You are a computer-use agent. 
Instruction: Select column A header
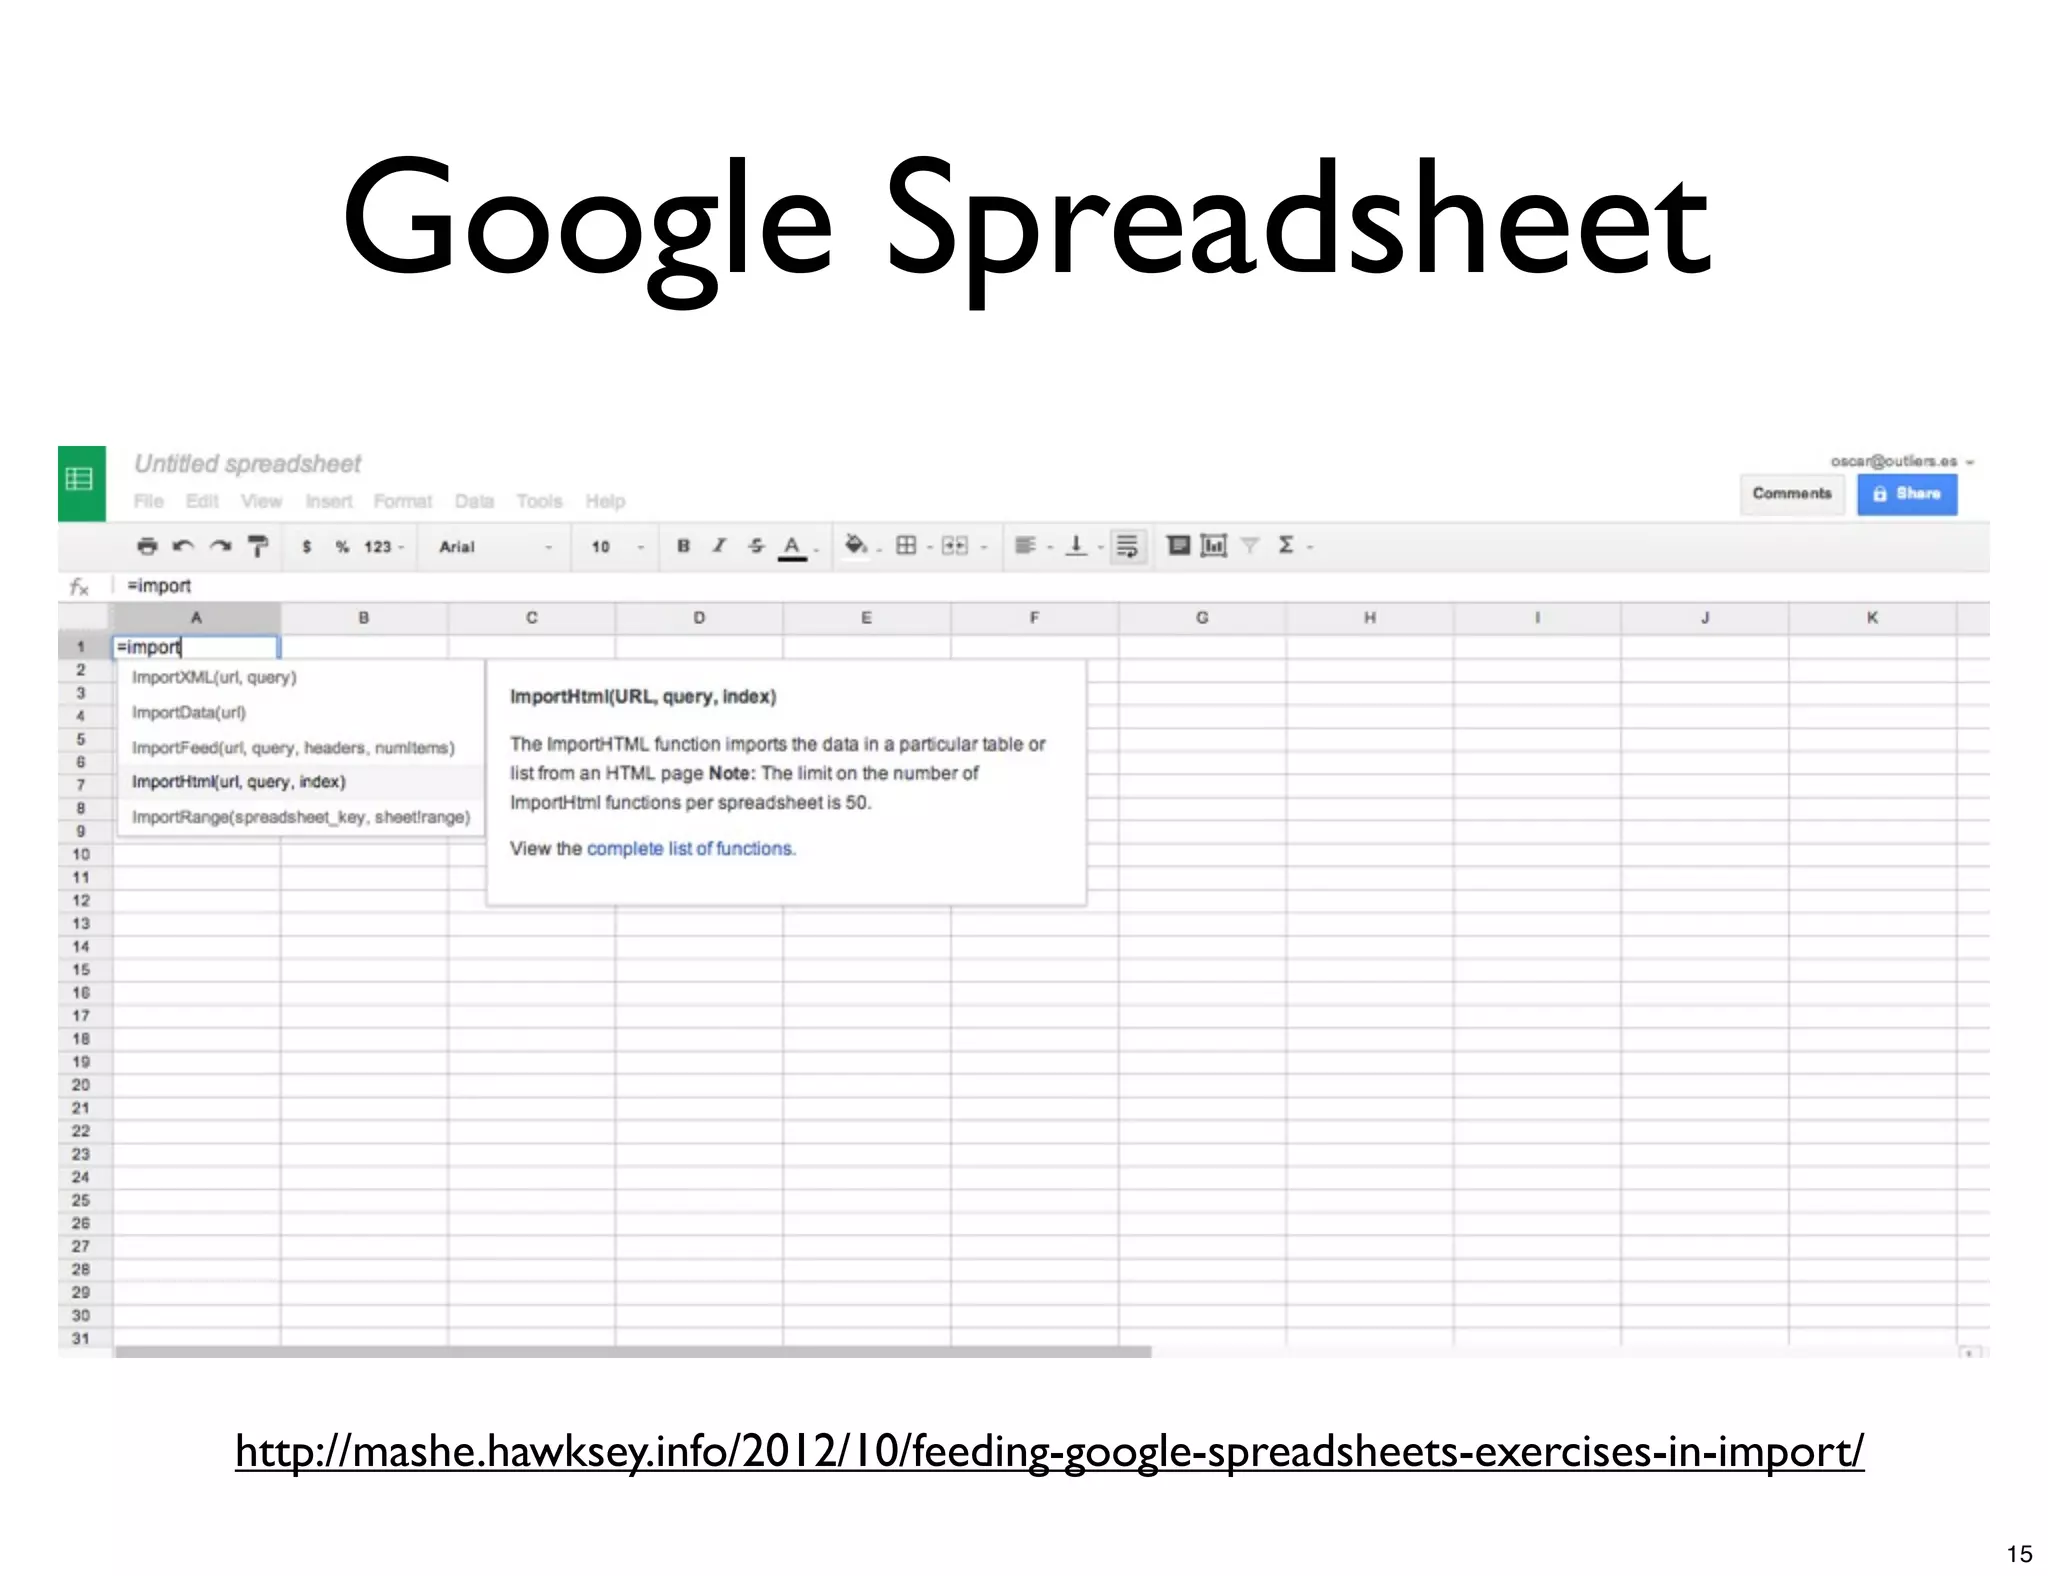tap(196, 618)
